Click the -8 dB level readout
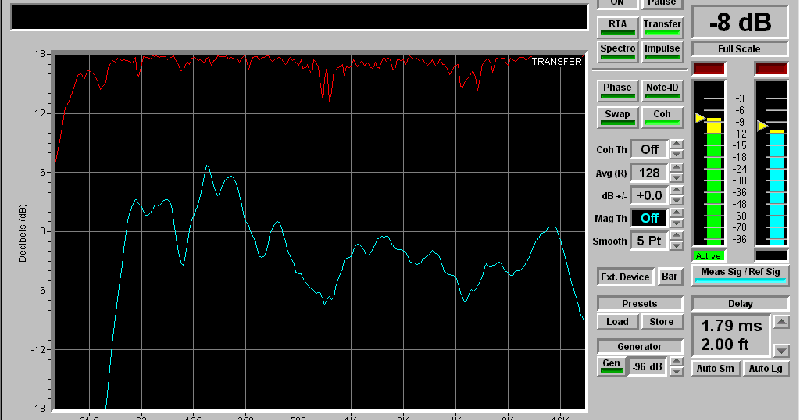Viewport: 800px width, 420px height. (740, 22)
